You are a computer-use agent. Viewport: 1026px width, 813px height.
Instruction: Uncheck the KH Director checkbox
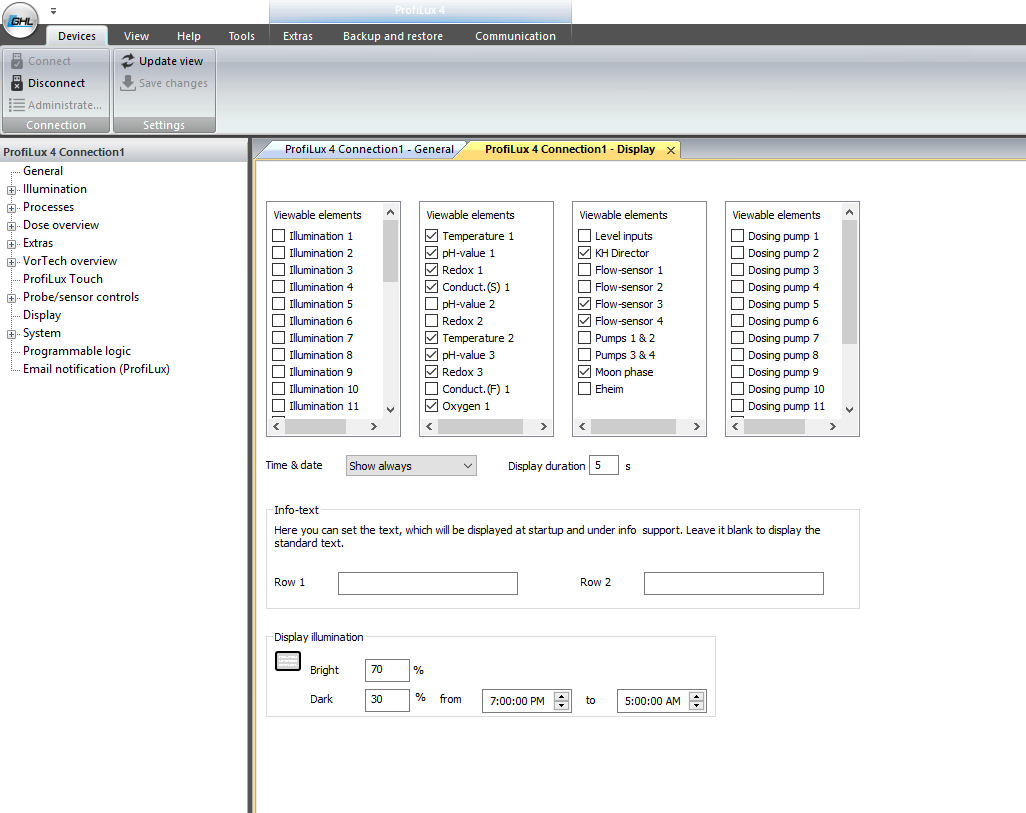584,253
